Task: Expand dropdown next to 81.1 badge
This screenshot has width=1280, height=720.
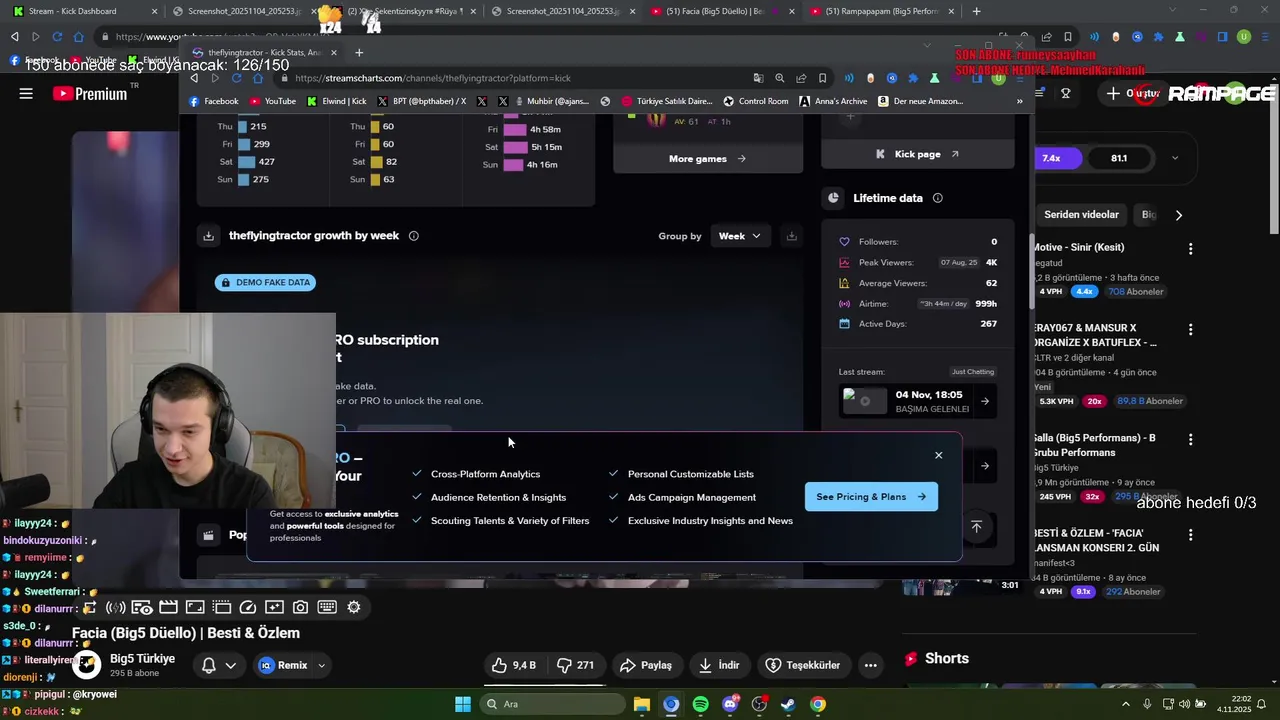Action: coord(1175,158)
